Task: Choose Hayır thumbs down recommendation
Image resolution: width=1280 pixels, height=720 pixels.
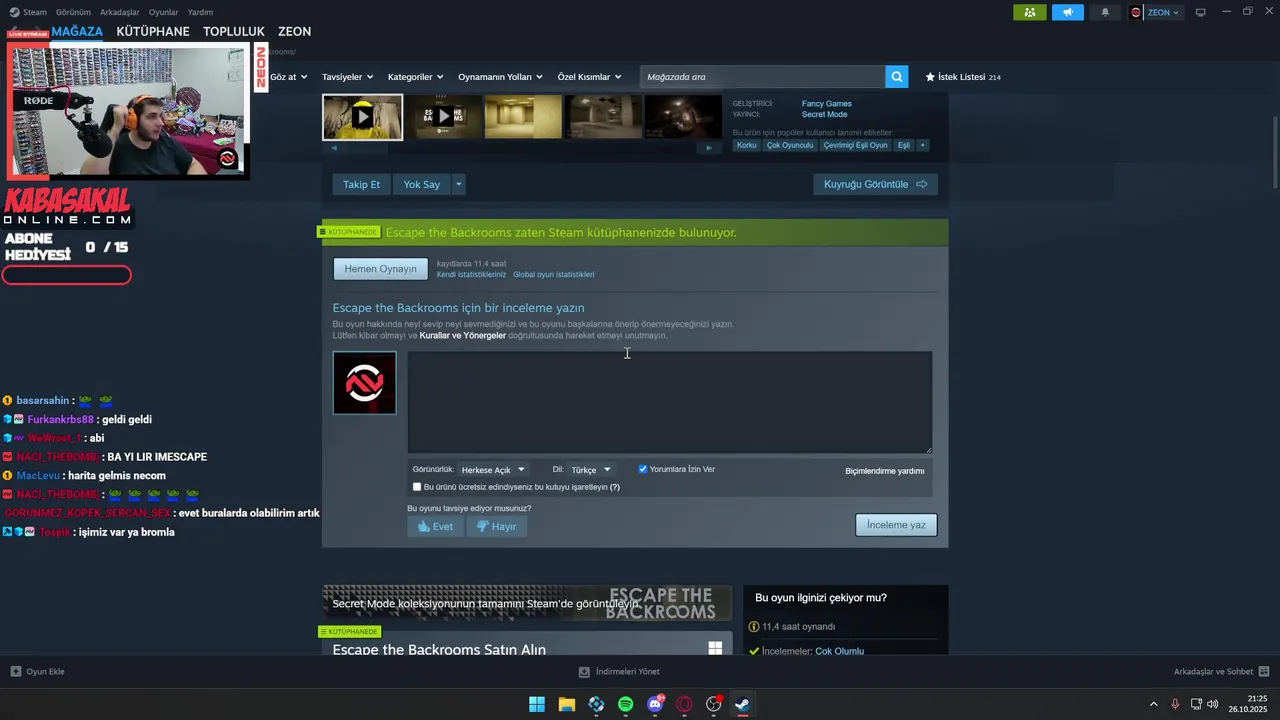Action: [497, 526]
